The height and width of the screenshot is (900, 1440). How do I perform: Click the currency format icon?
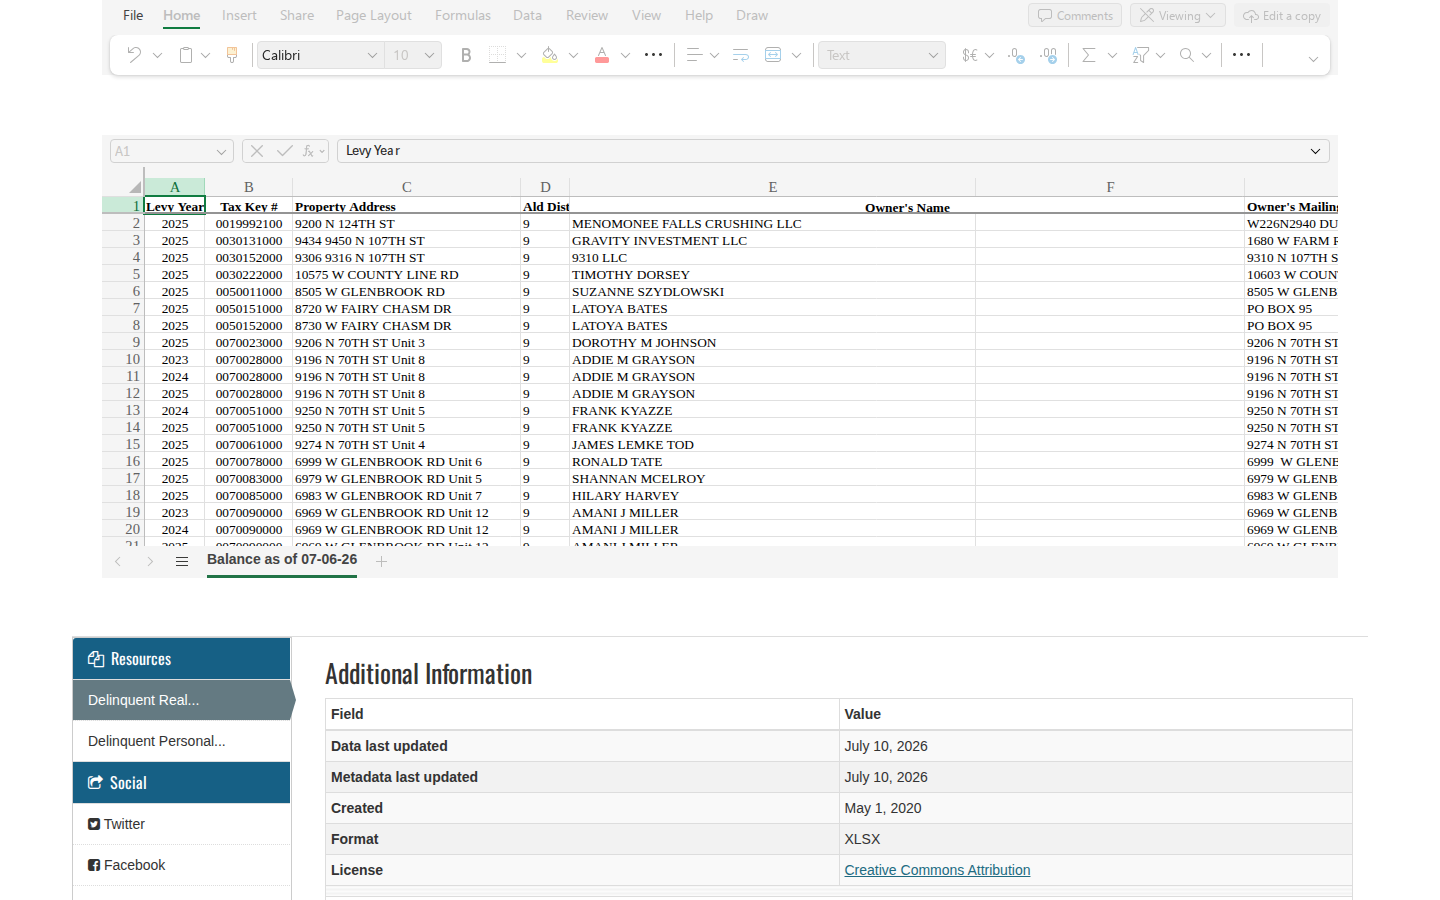[970, 55]
